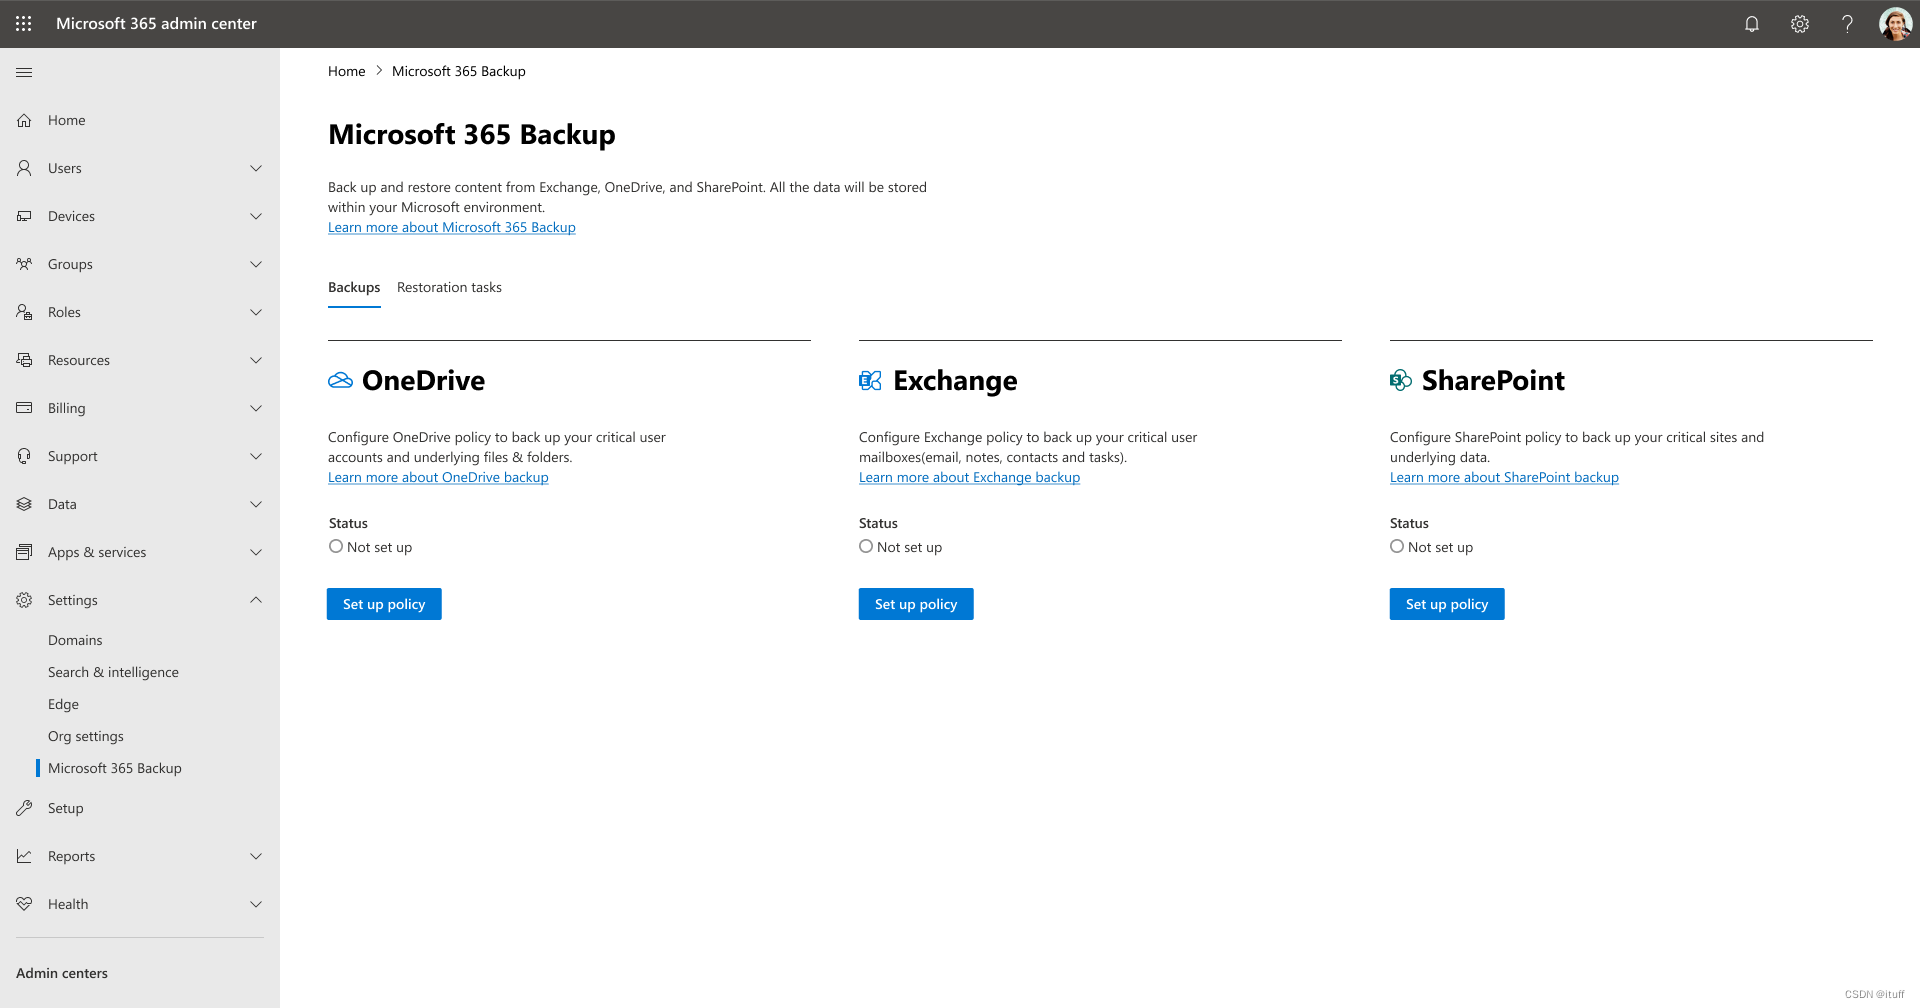Click the Setup wrench icon
The width and height of the screenshot is (1920, 1008).
pyautogui.click(x=24, y=808)
